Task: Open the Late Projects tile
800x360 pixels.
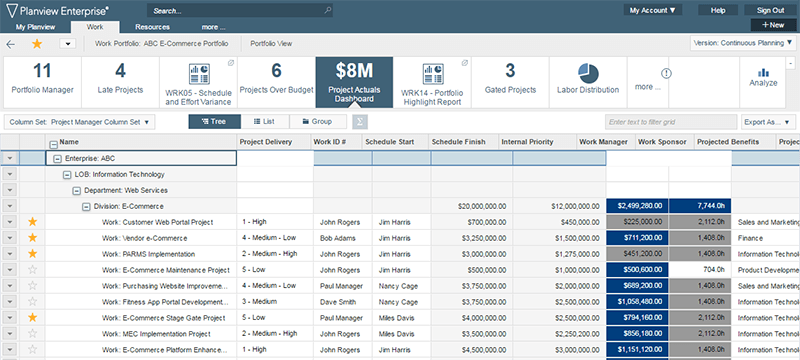Action: [120, 82]
